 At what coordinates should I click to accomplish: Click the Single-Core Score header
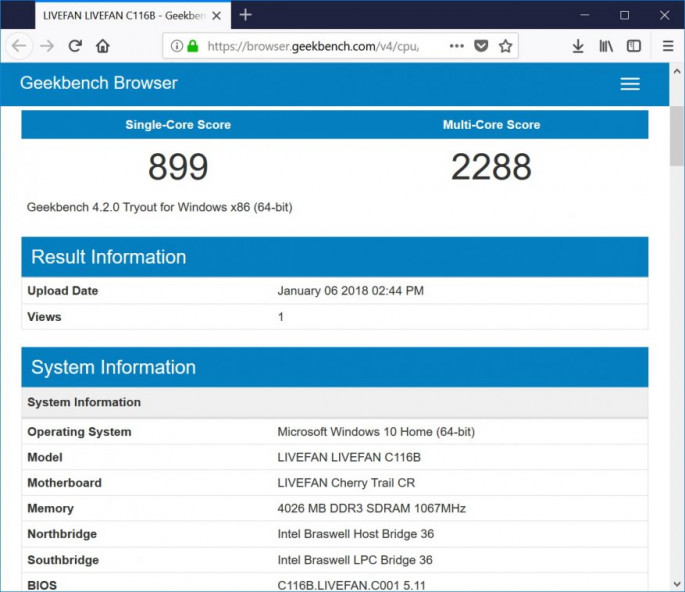178,125
